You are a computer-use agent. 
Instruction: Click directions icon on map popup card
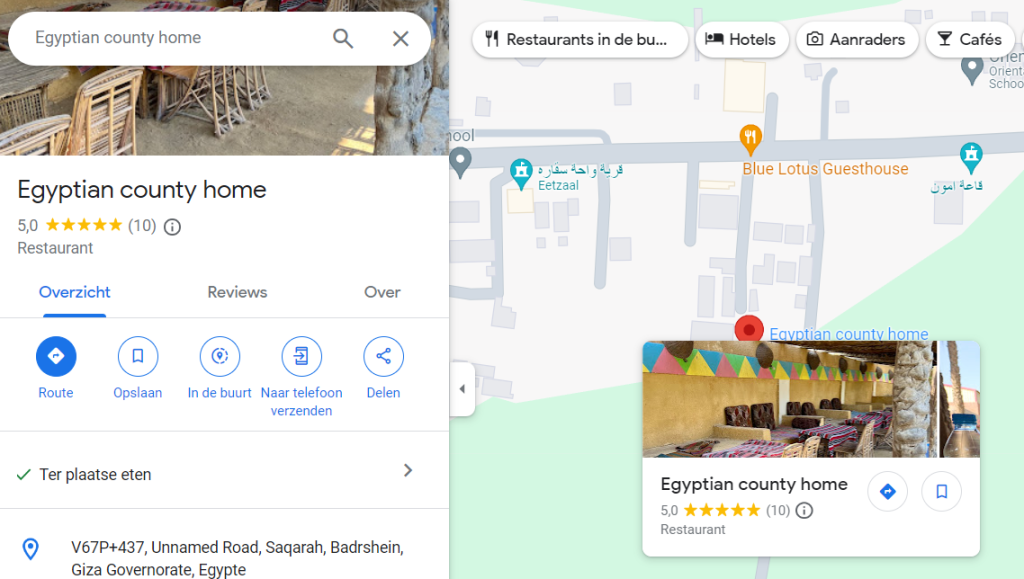[x=888, y=492]
